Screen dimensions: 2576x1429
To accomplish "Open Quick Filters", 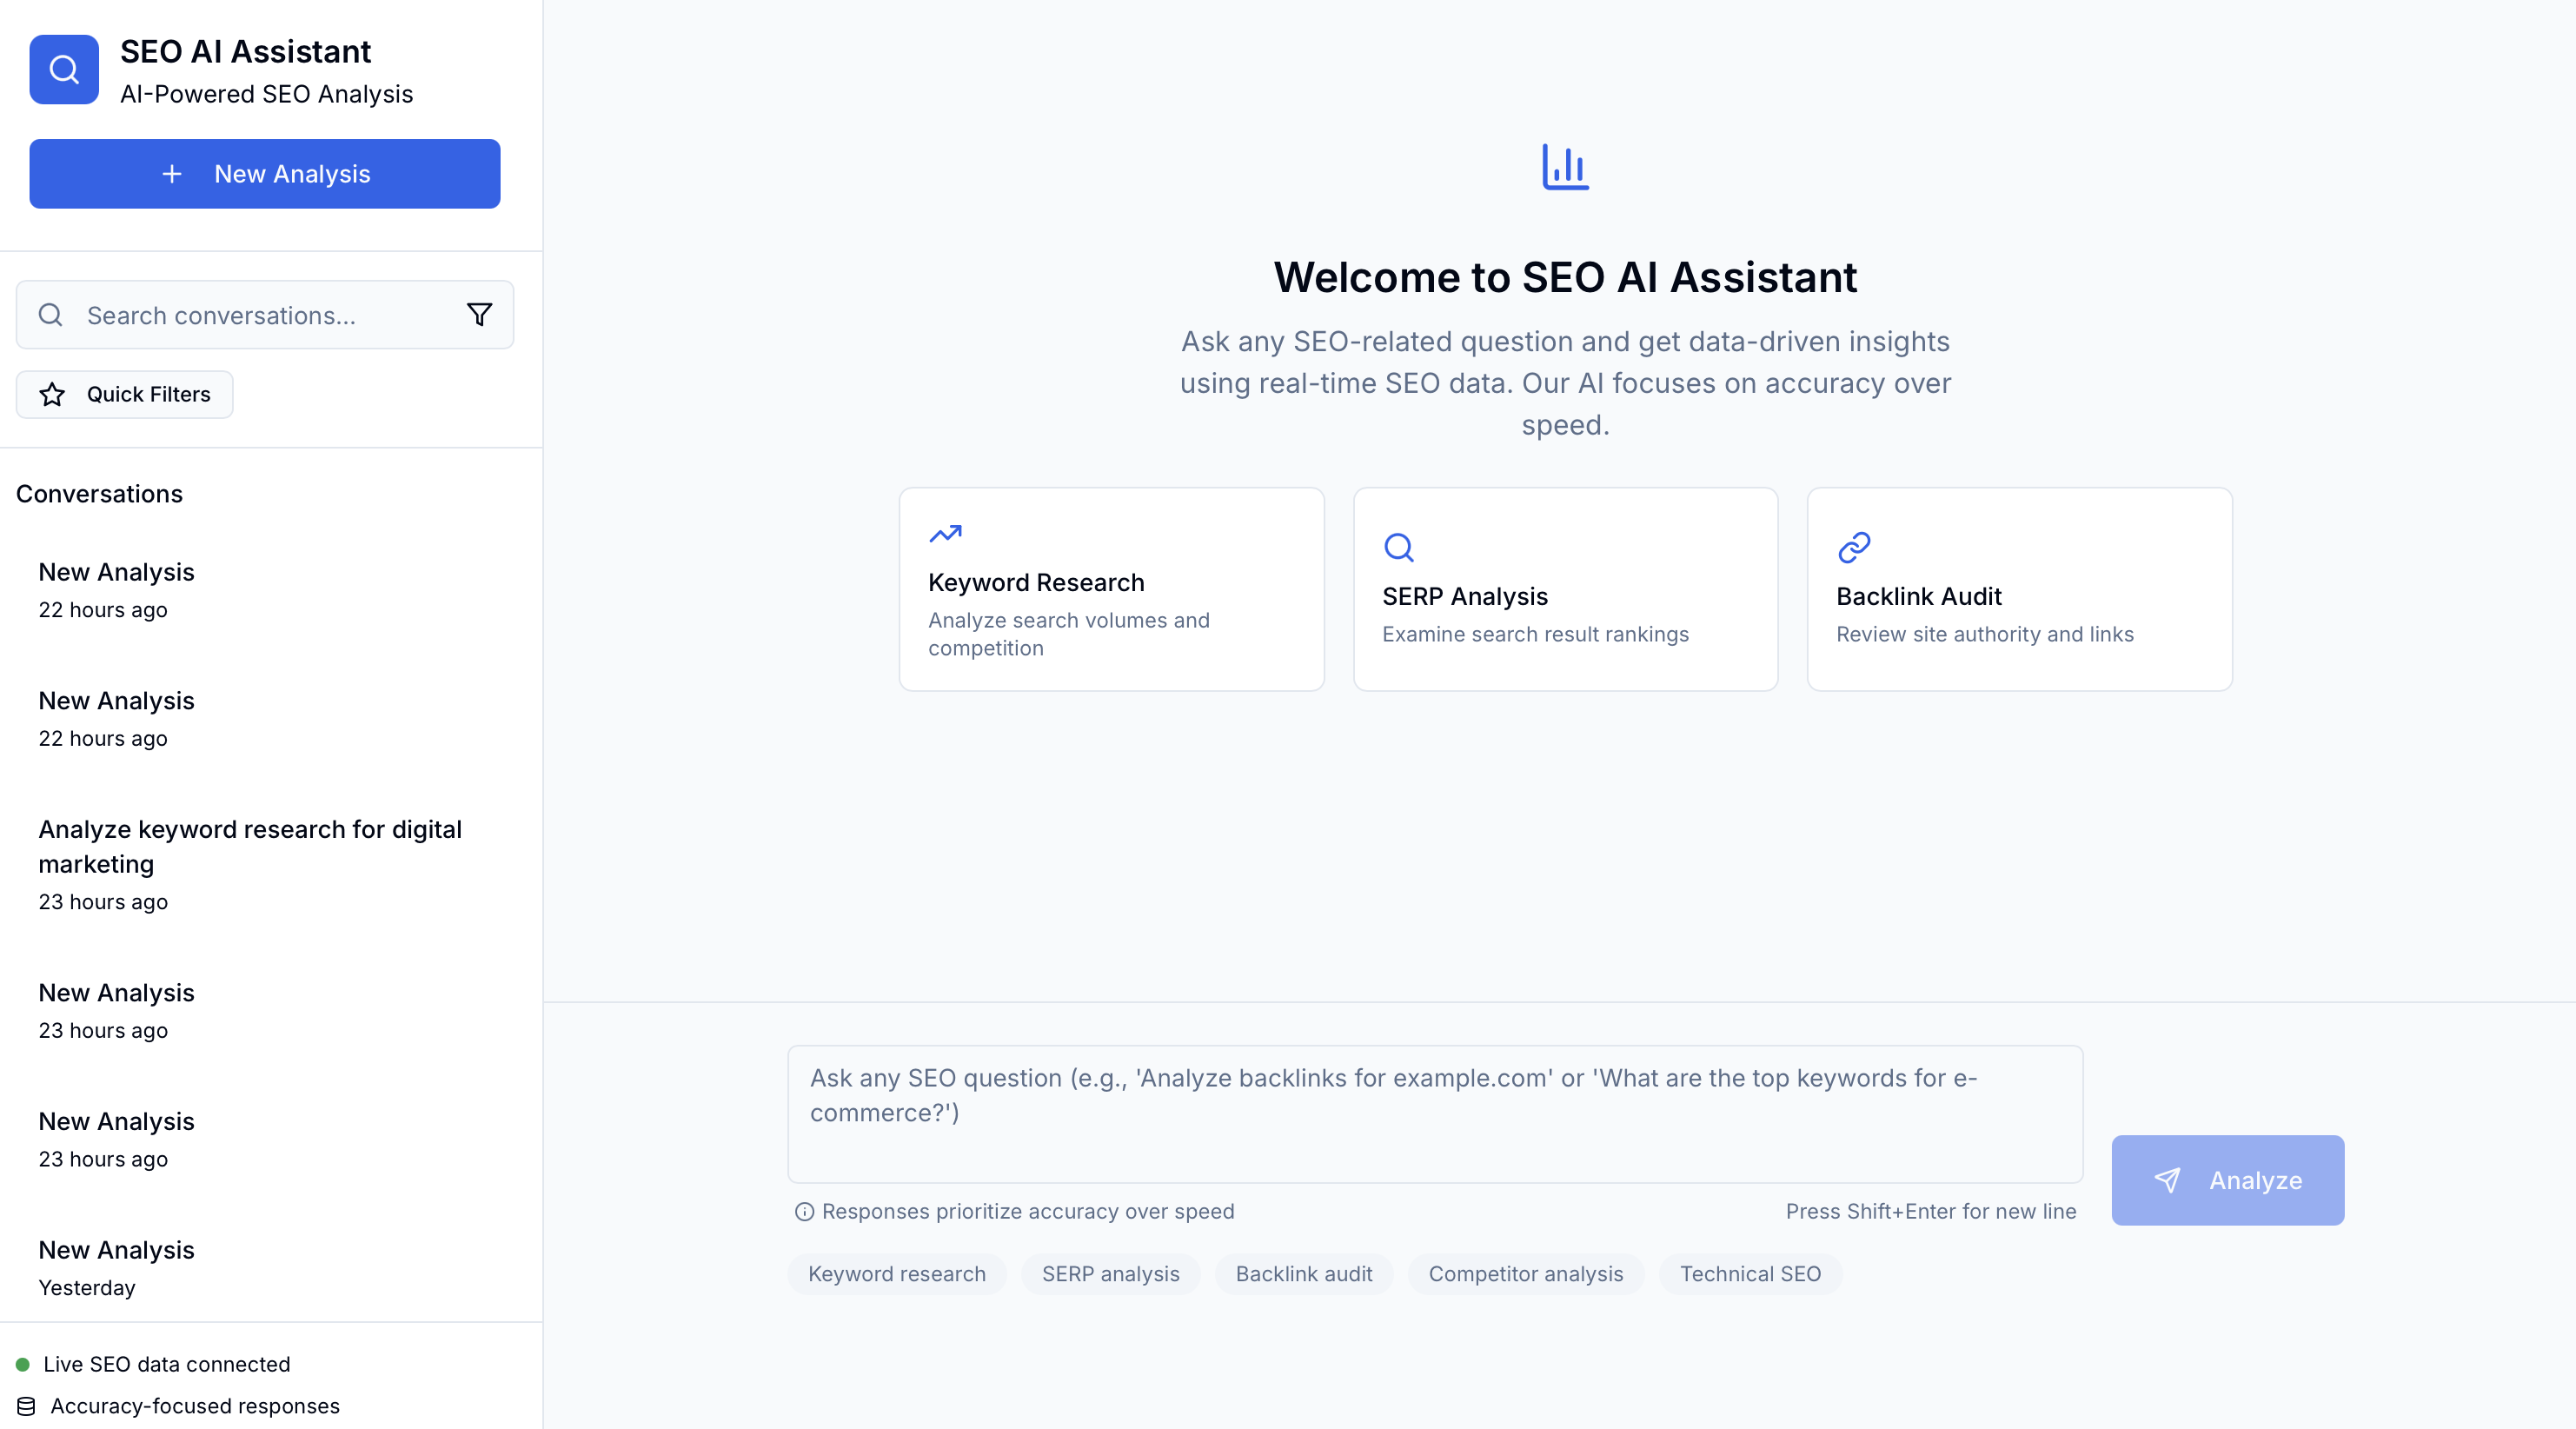I will coord(125,395).
